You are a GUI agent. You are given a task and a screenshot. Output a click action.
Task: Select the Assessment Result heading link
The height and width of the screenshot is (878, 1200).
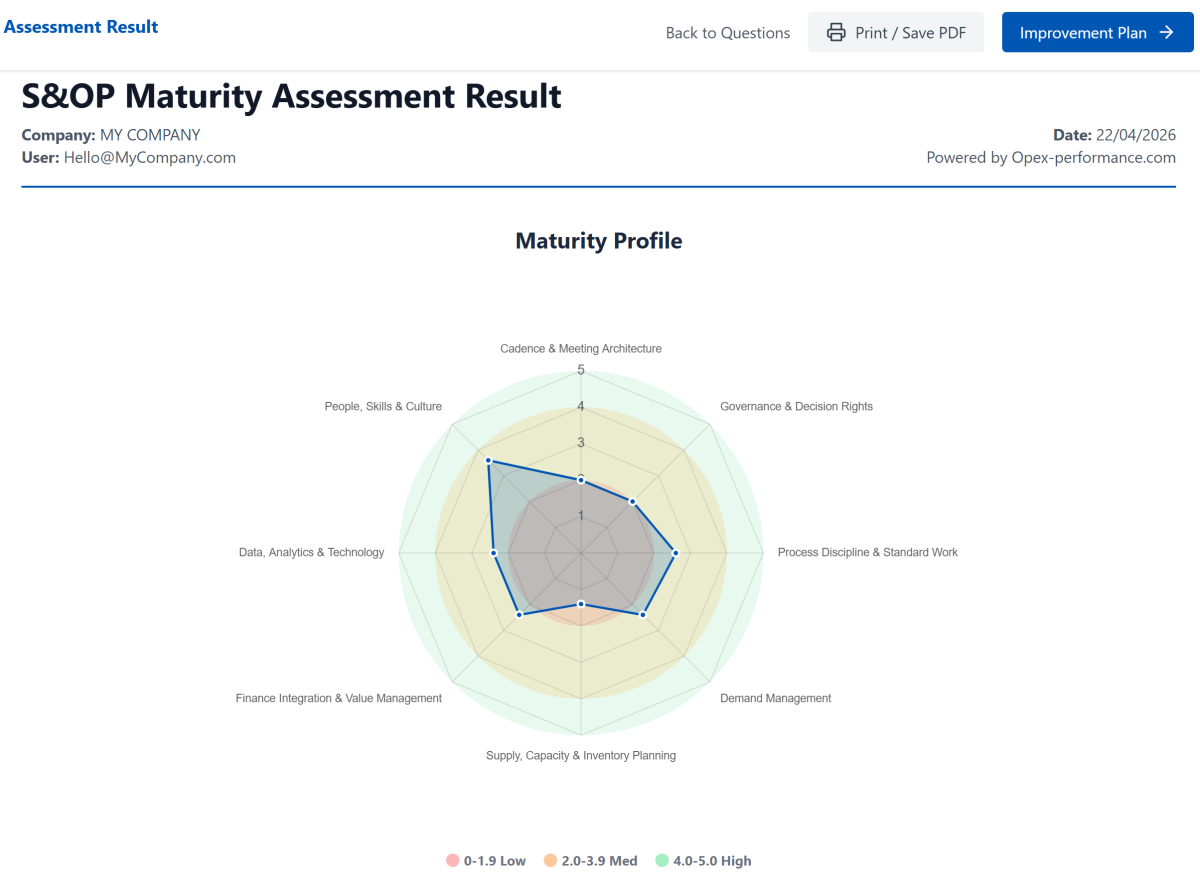tap(81, 27)
